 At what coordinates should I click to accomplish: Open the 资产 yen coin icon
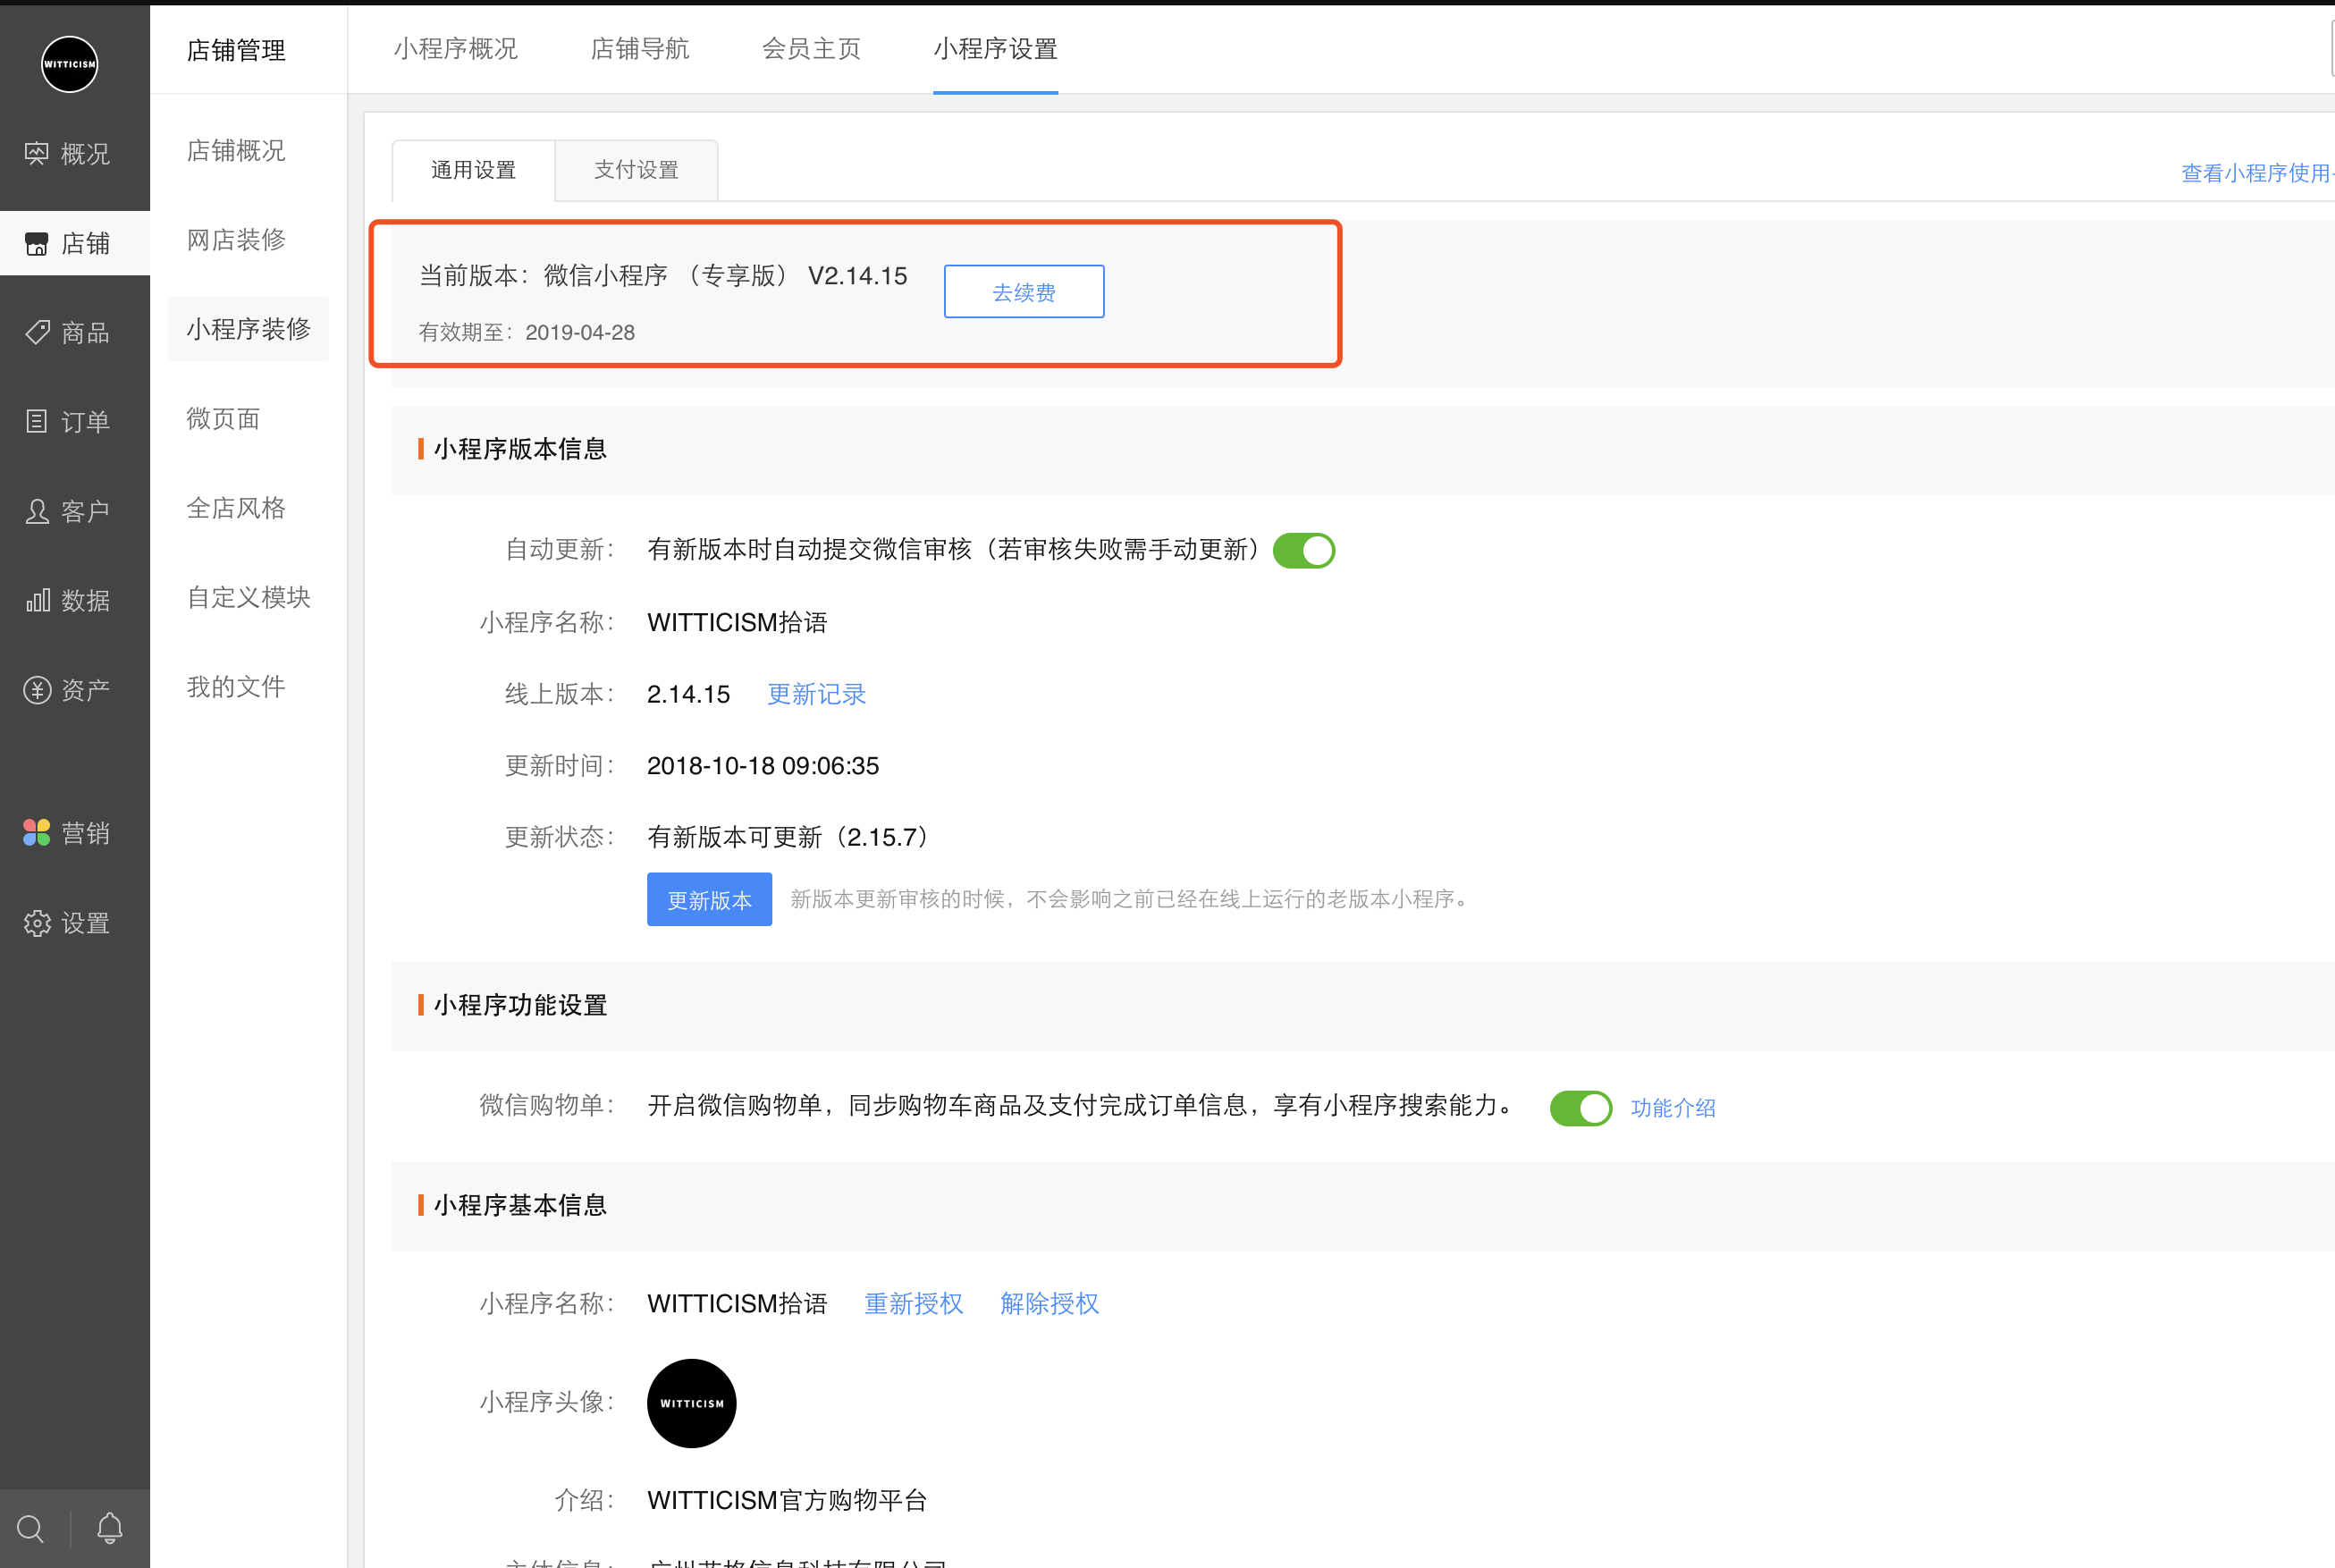tap(37, 690)
